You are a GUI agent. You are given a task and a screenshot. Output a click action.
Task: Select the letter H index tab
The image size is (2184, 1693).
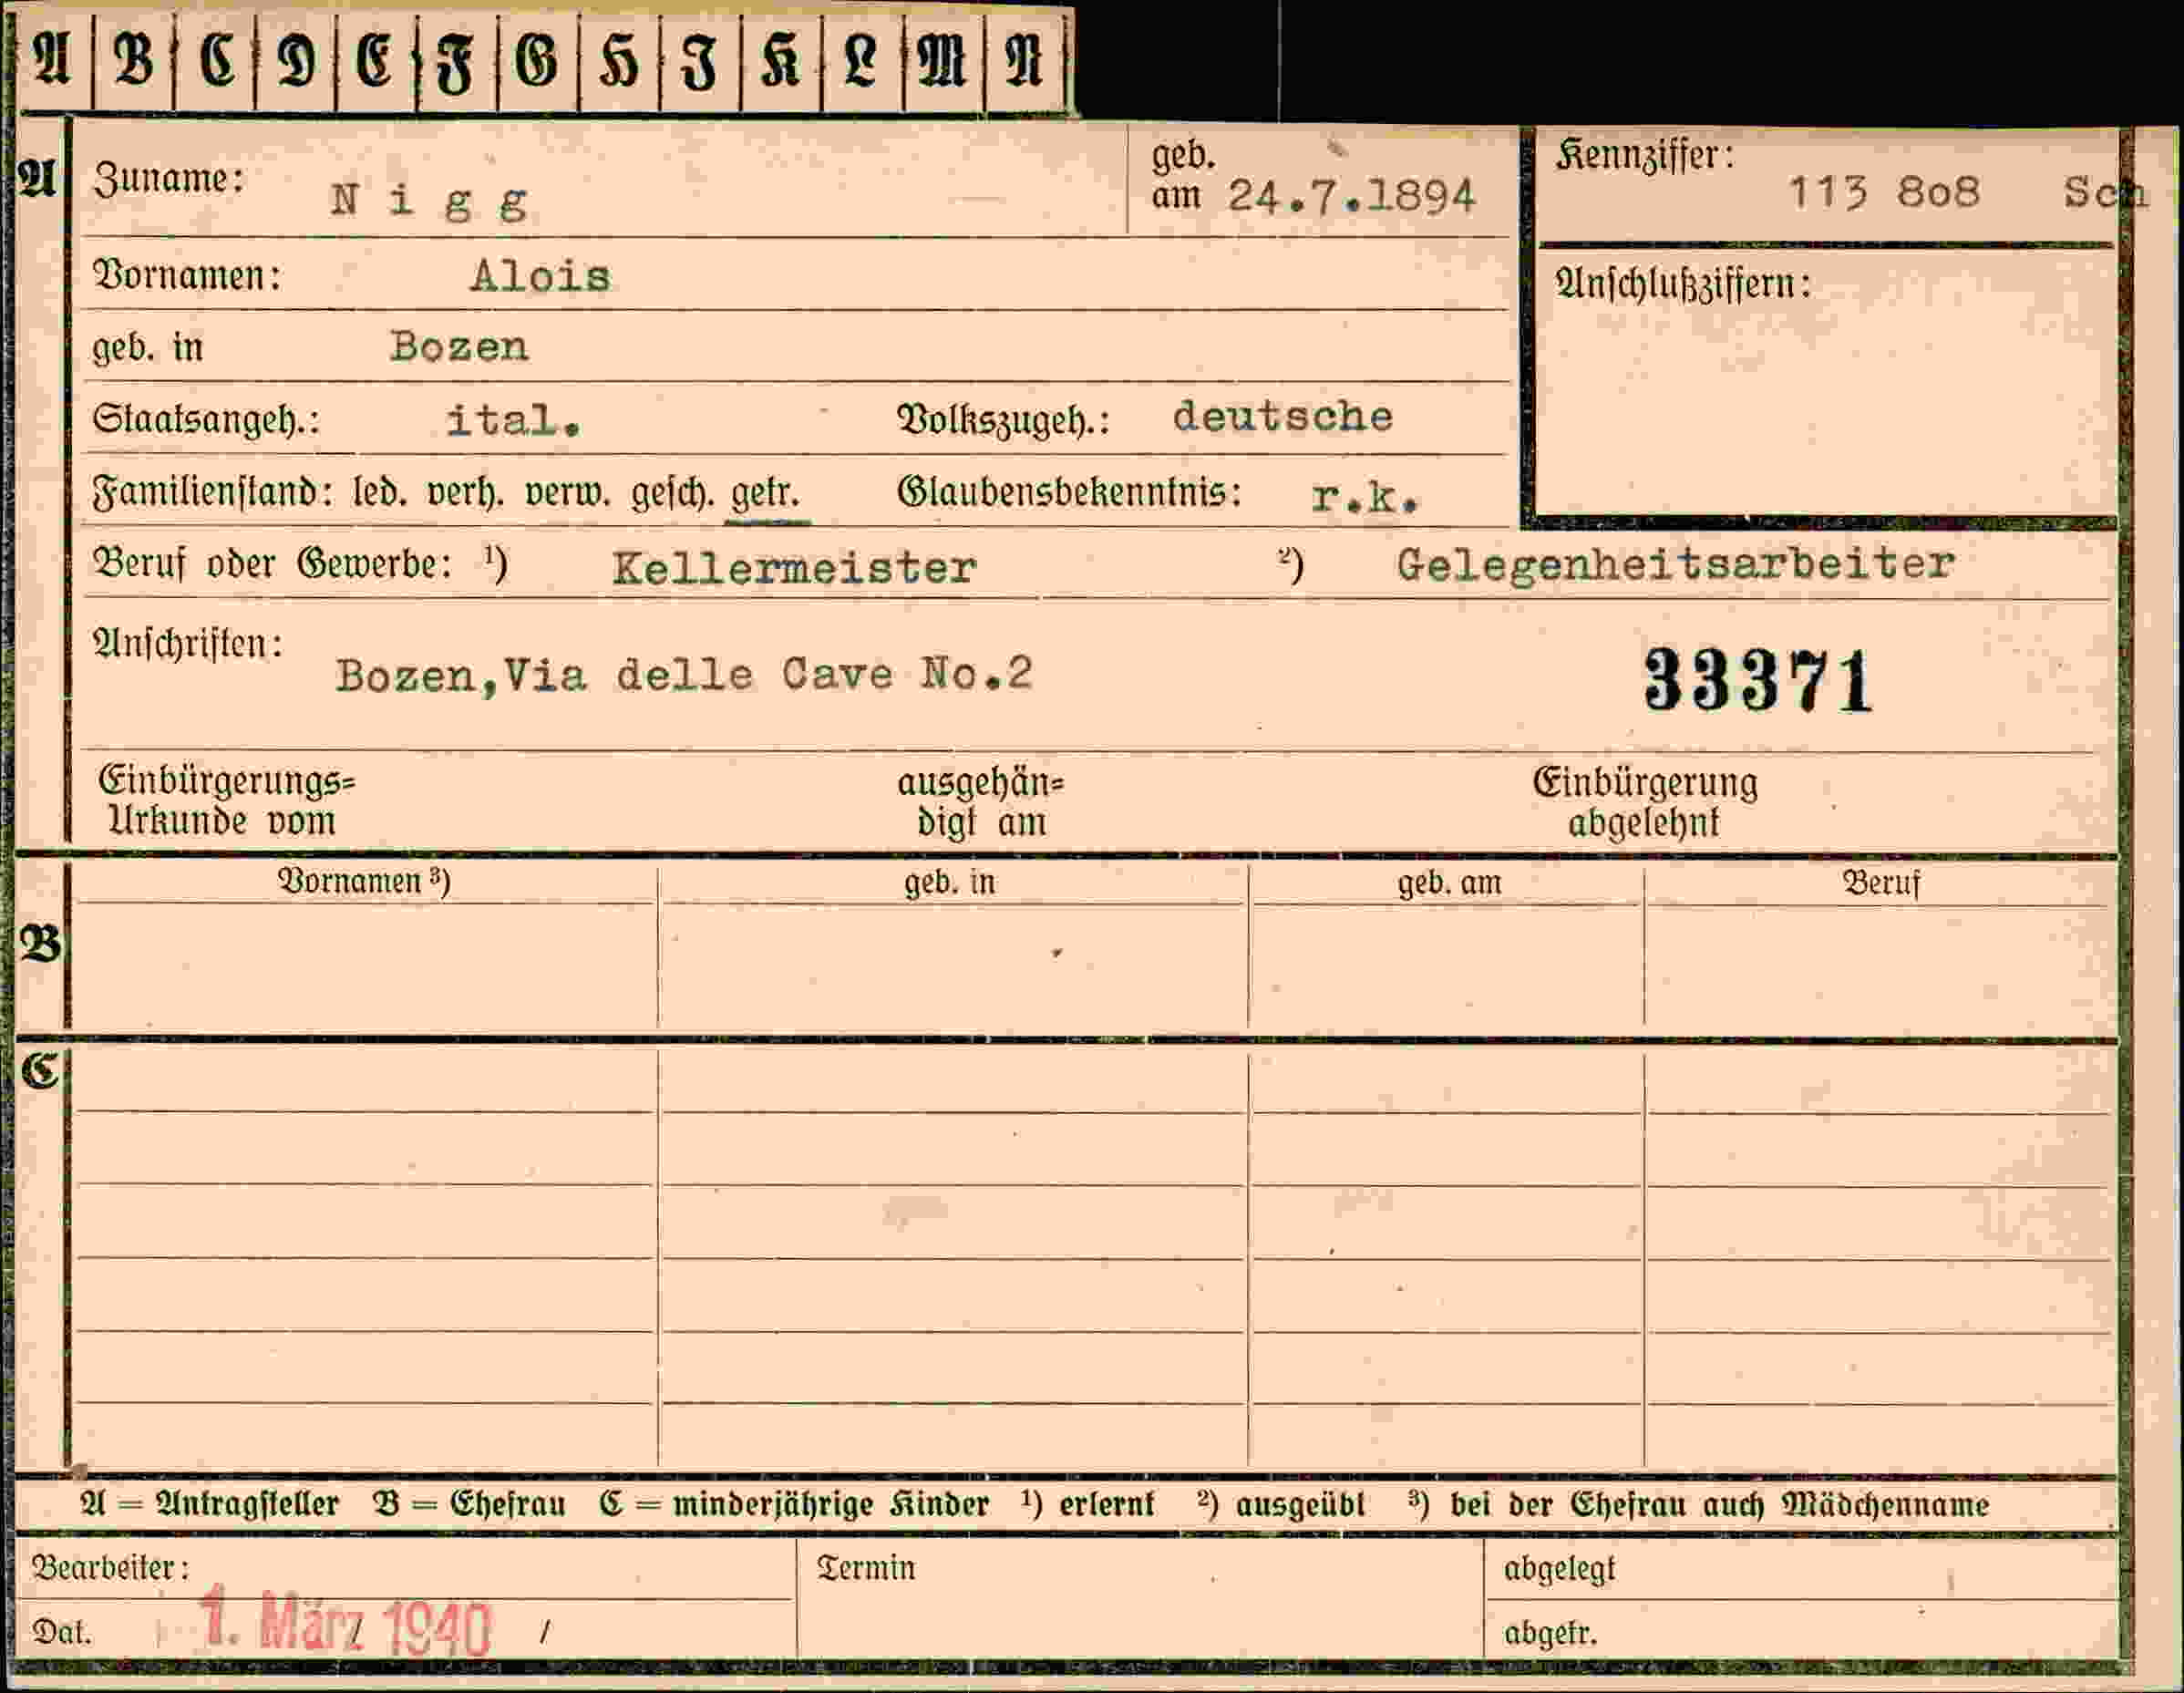tap(619, 62)
